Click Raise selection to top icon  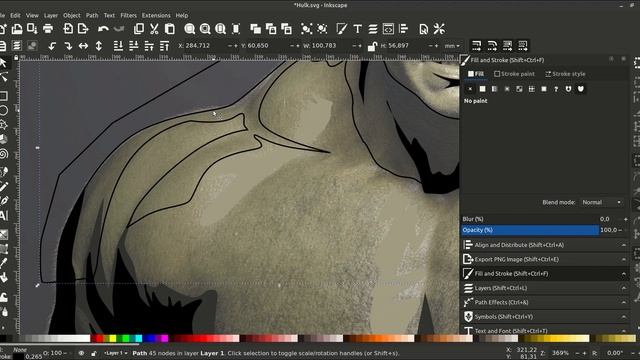164,46
